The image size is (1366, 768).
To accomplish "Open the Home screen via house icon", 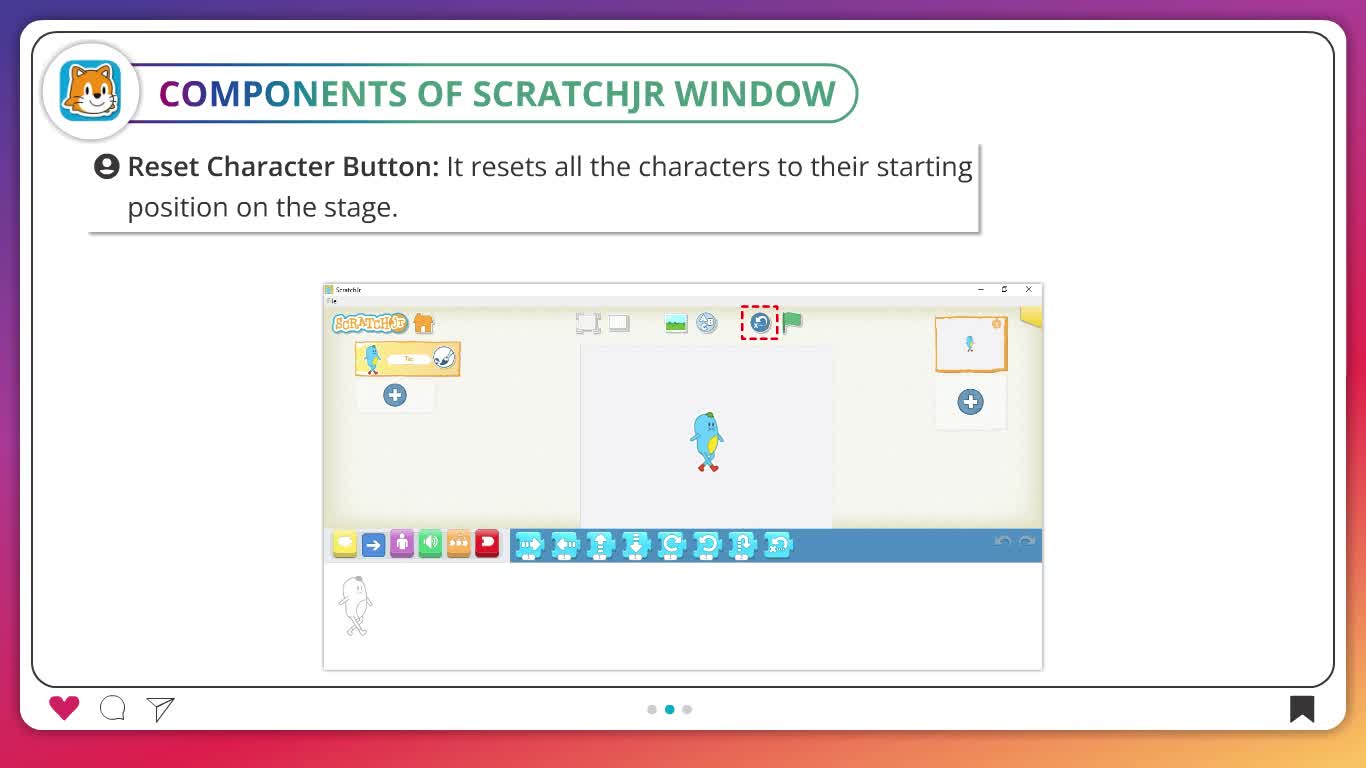I will pyautogui.click(x=424, y=323).
